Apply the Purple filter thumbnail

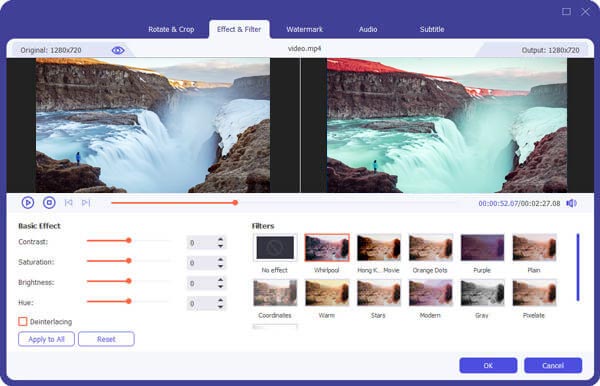(x=482, y=248)
